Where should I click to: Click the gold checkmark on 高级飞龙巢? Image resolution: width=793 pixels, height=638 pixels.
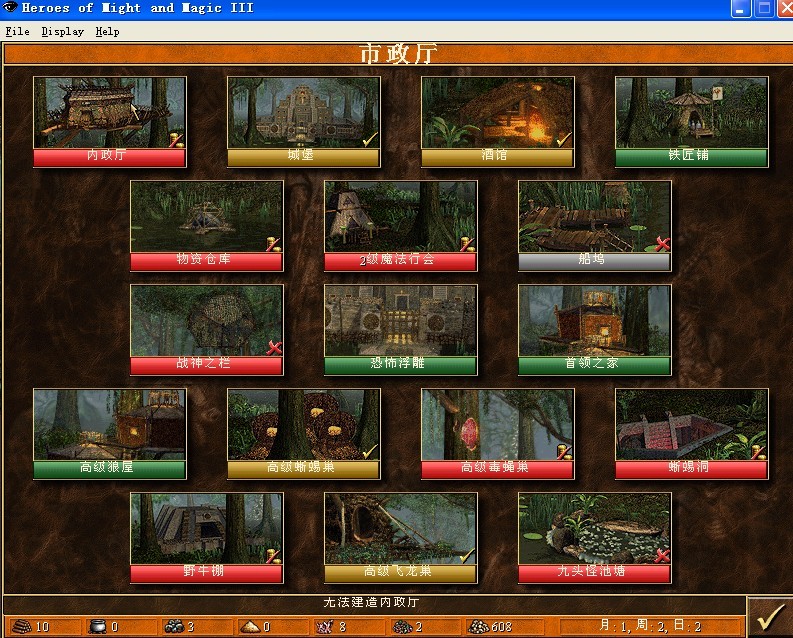(468, 555)
